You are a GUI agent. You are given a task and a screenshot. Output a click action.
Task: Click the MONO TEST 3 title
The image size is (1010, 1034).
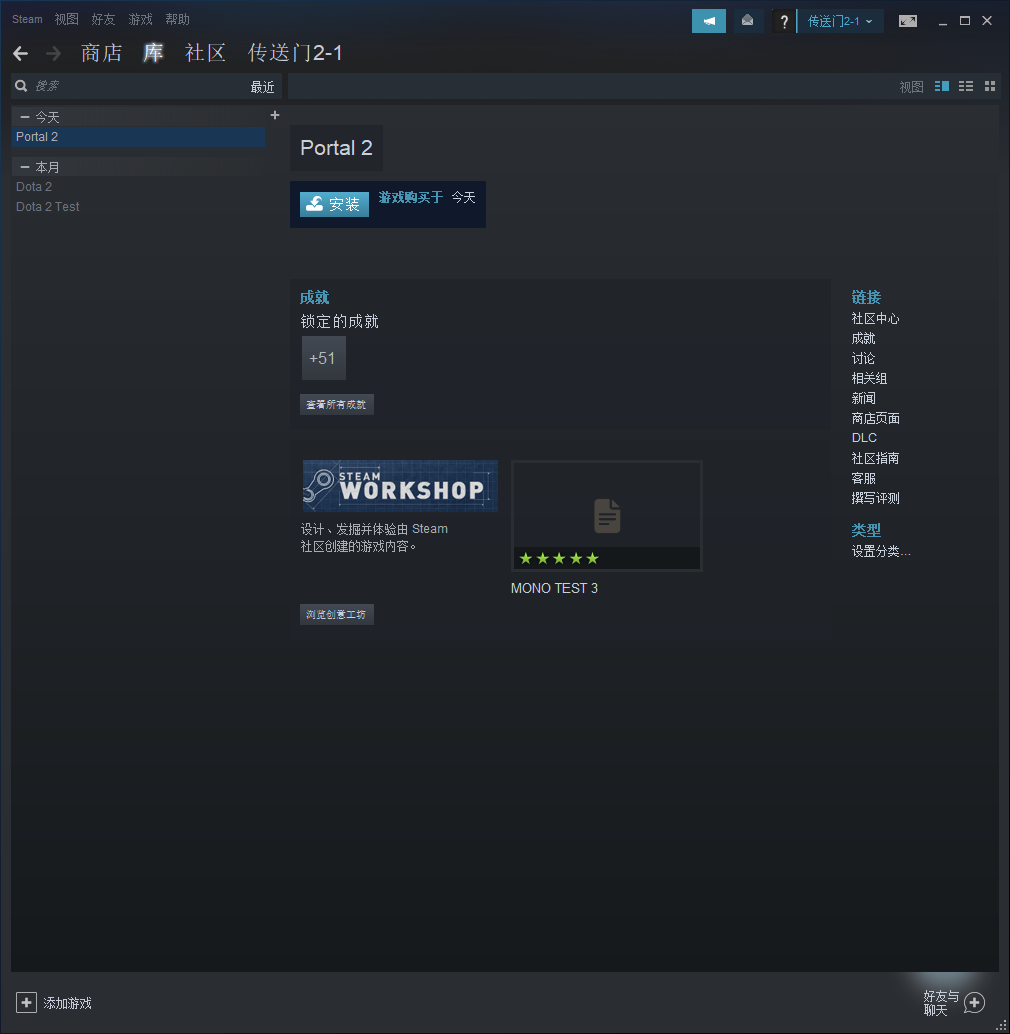554,588
